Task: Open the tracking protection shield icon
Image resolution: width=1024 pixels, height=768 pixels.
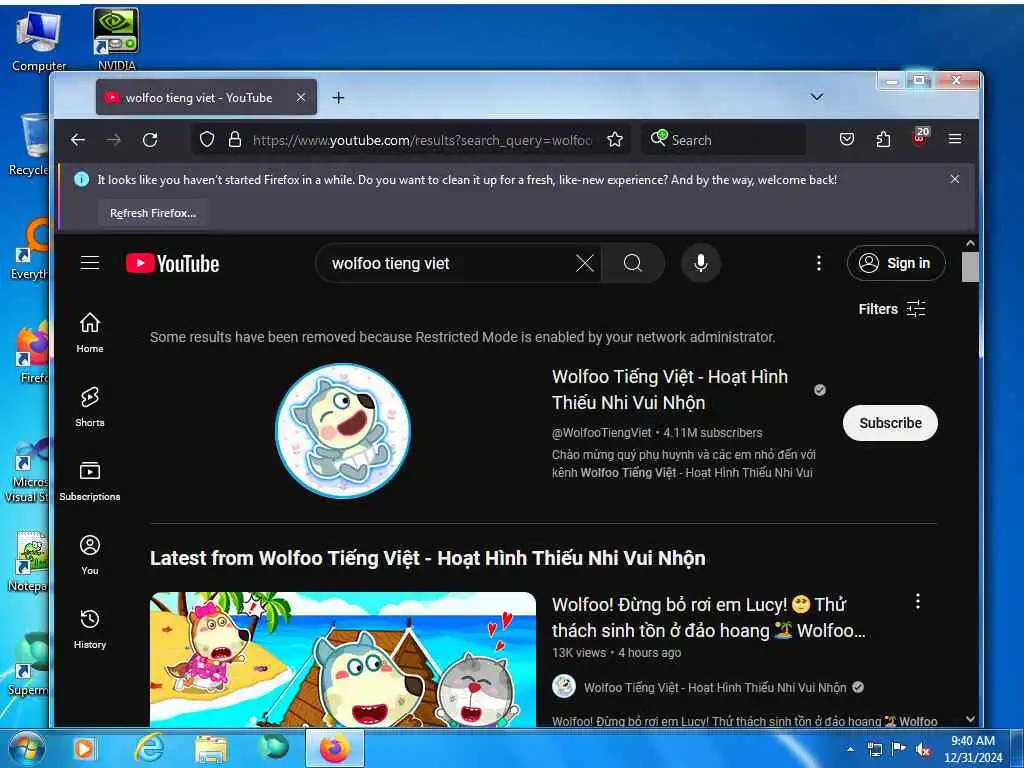Action: [x=207, y=140]
